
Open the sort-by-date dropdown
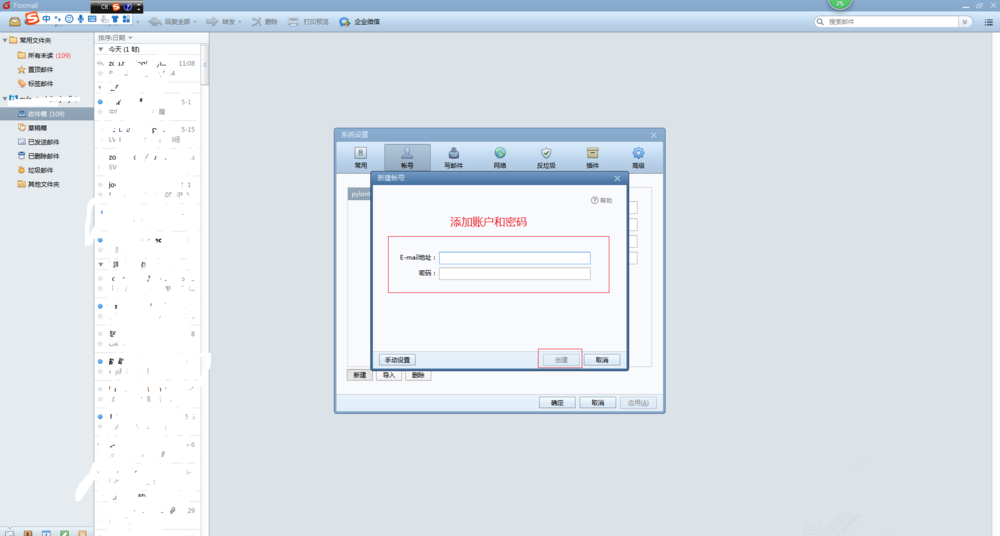(115, 38)
